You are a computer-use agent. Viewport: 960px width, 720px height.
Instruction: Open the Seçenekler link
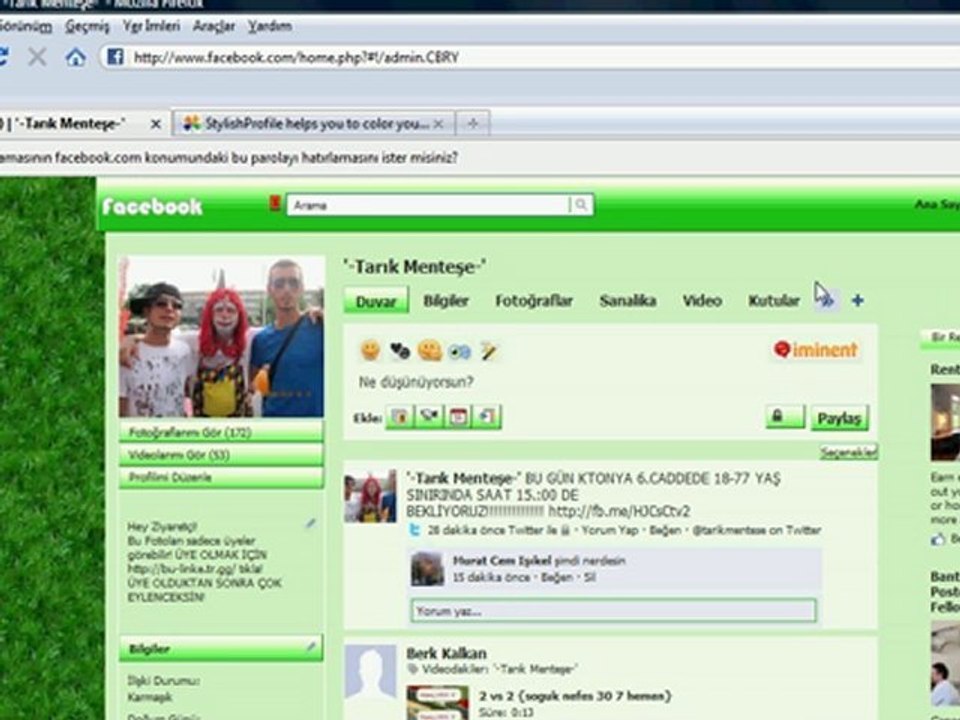(x=849, y=452)
